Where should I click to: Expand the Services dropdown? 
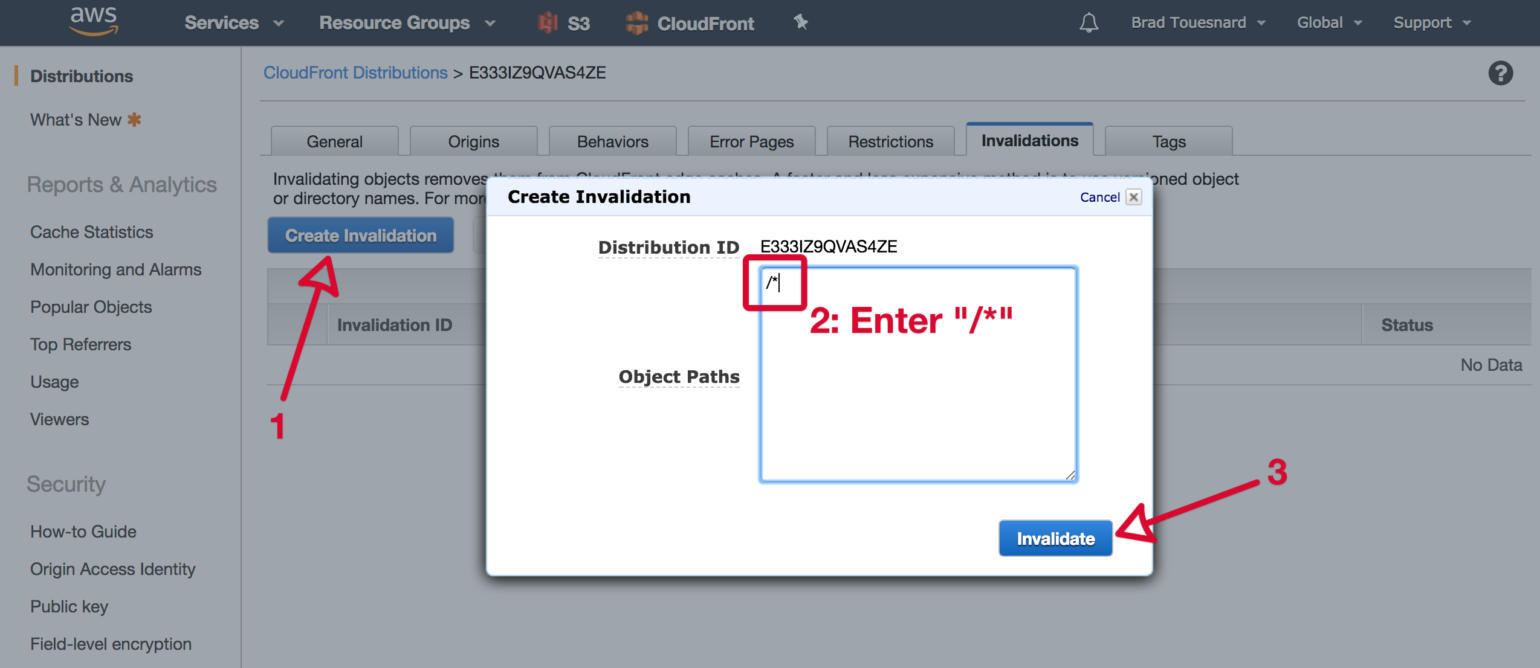[x=234, y=22]
